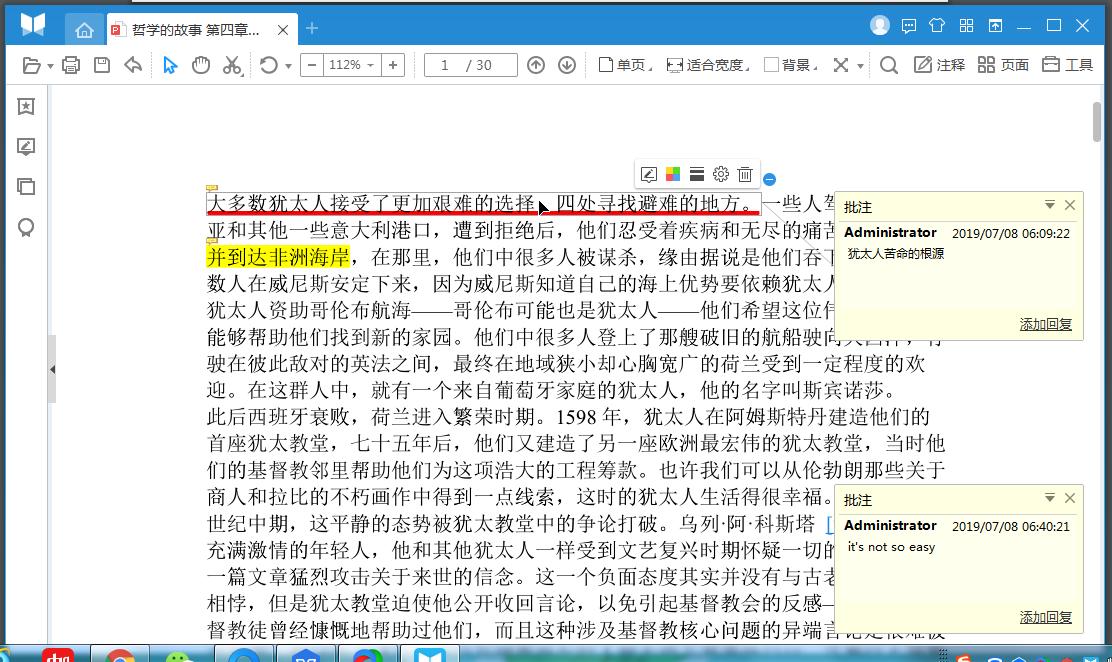The image size is (1112, 662).
Task: Open the zoom percentage dropdown
Action: [x=351, y=65]
